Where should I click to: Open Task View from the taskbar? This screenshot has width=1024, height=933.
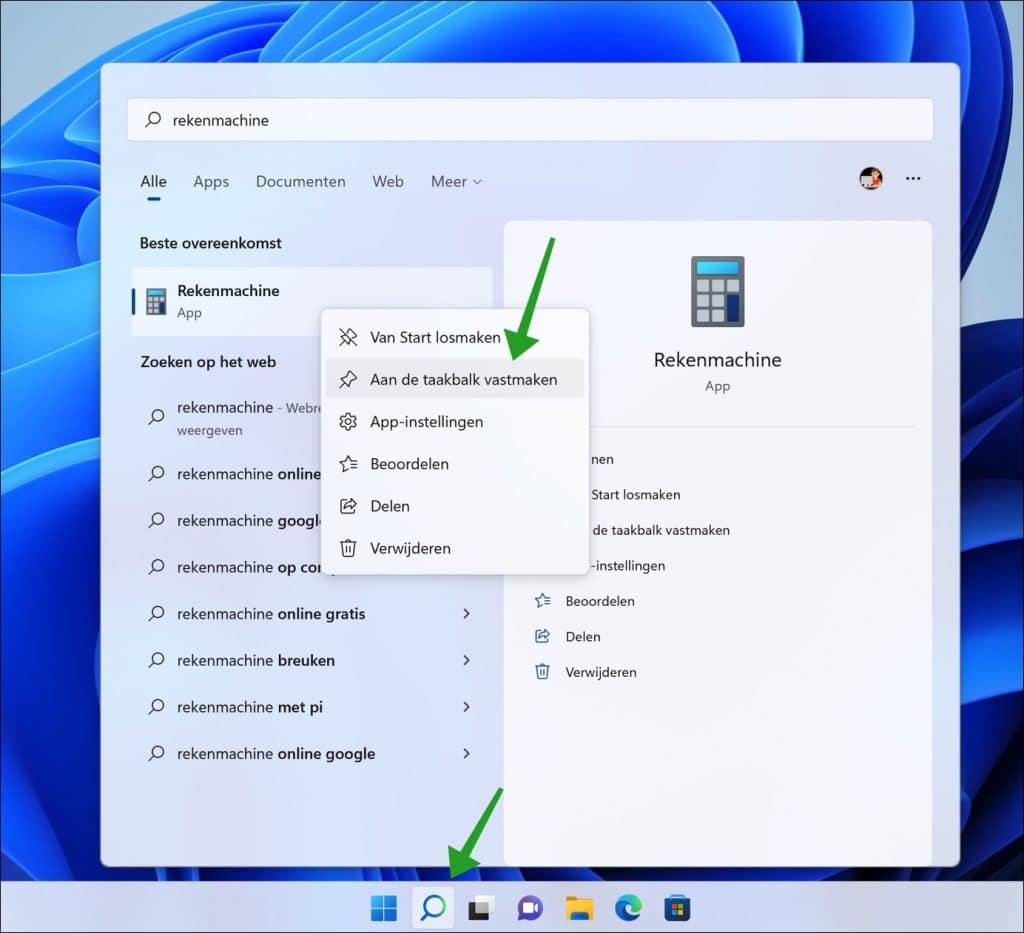(x=481, y=908)
